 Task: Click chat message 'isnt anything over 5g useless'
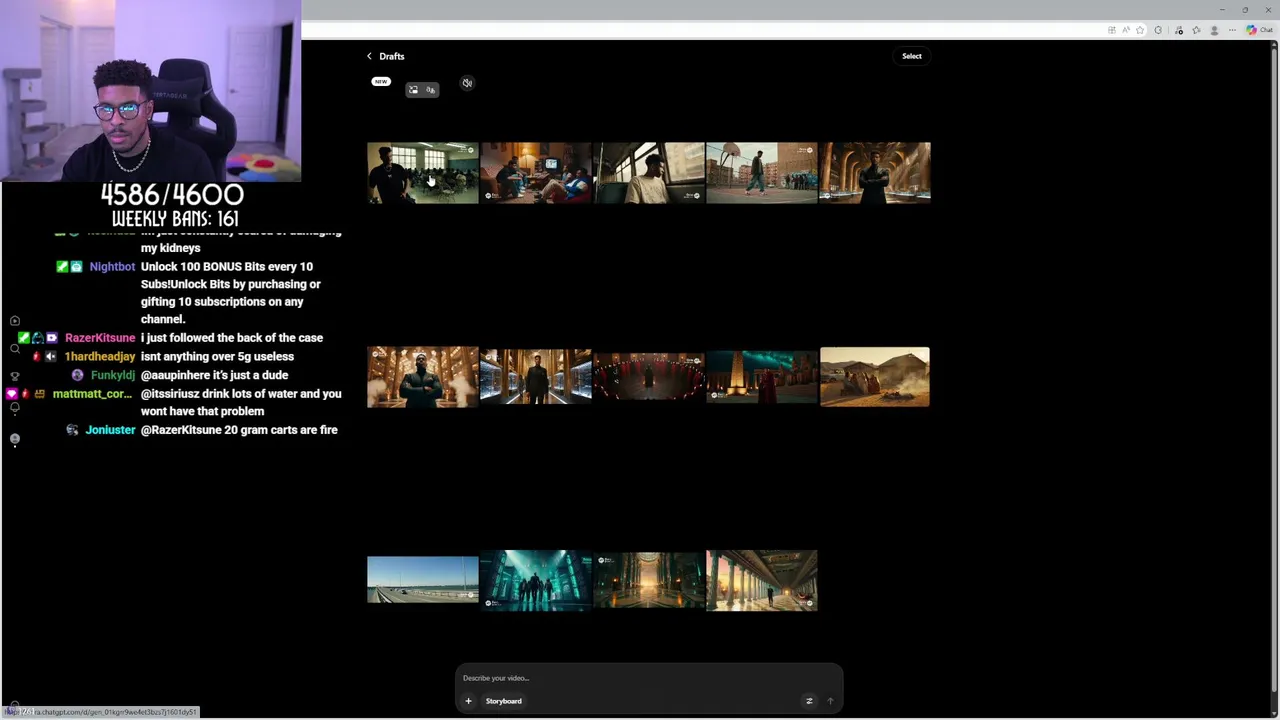point(217,357)
